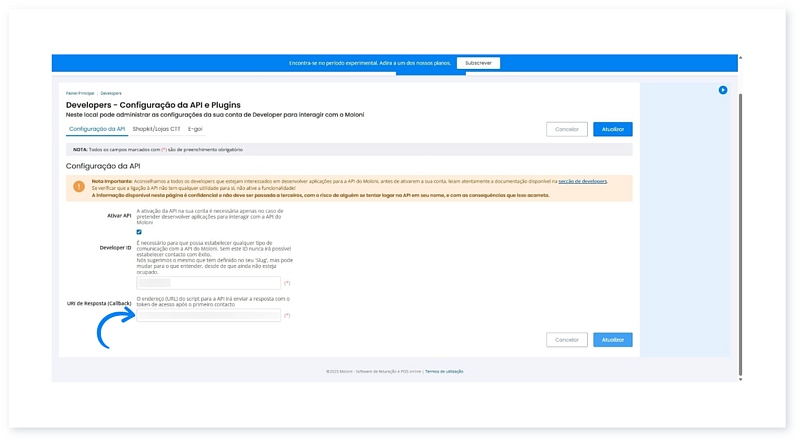
Task: Focus the Developer ID input field
Action: point(208,283)
